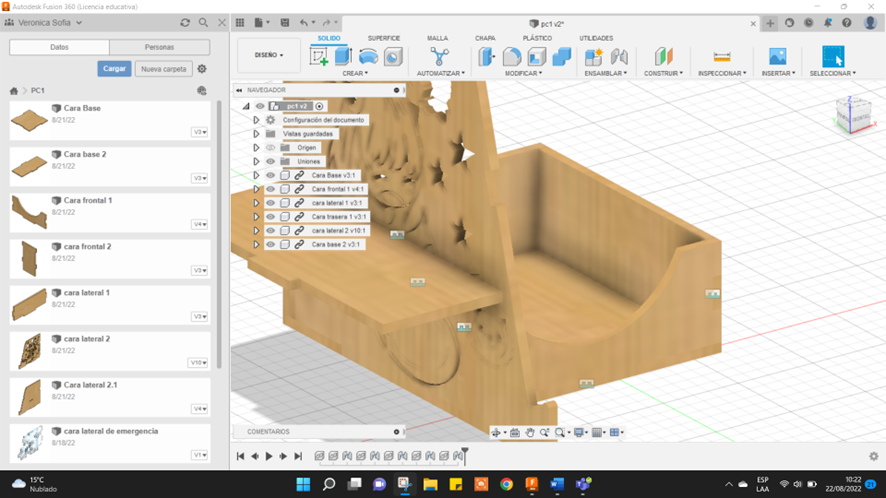Expand Configuración del documento node
The width and height of the screenshot is (886, 498).
[256, 120]
